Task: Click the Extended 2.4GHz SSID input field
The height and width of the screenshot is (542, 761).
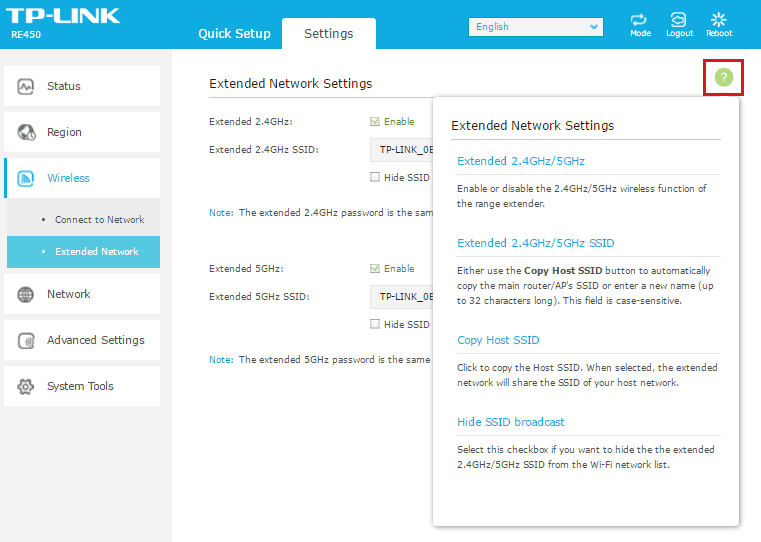Action: [x=401, y=149]
